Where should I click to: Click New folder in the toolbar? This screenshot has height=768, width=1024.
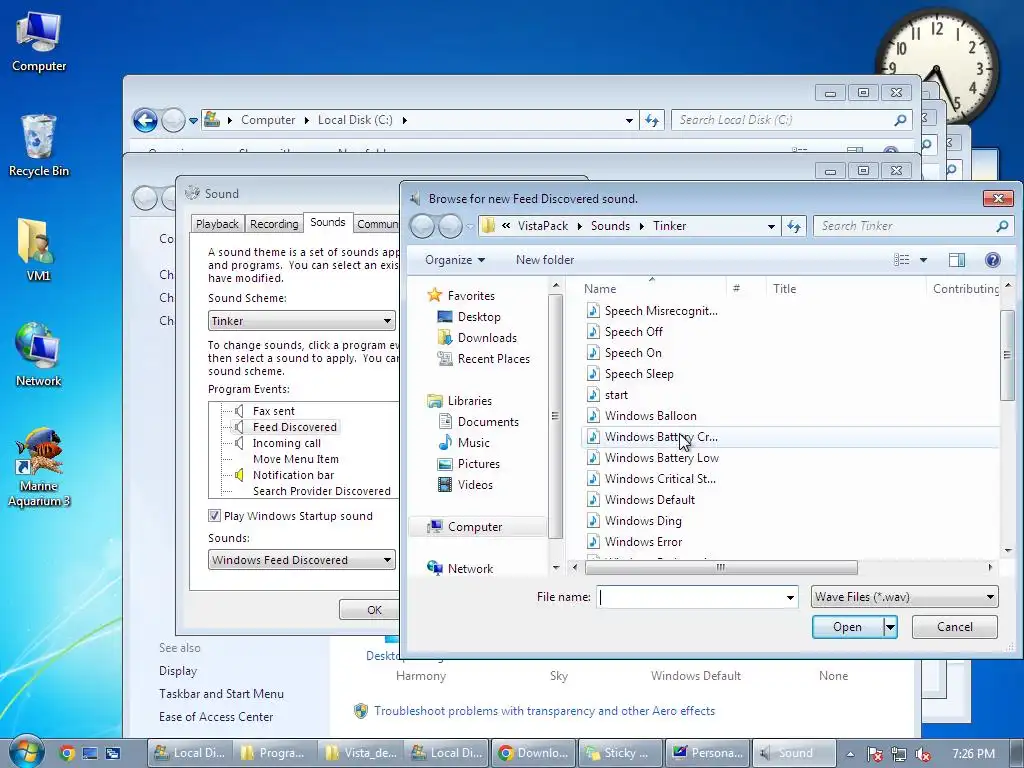545,260
